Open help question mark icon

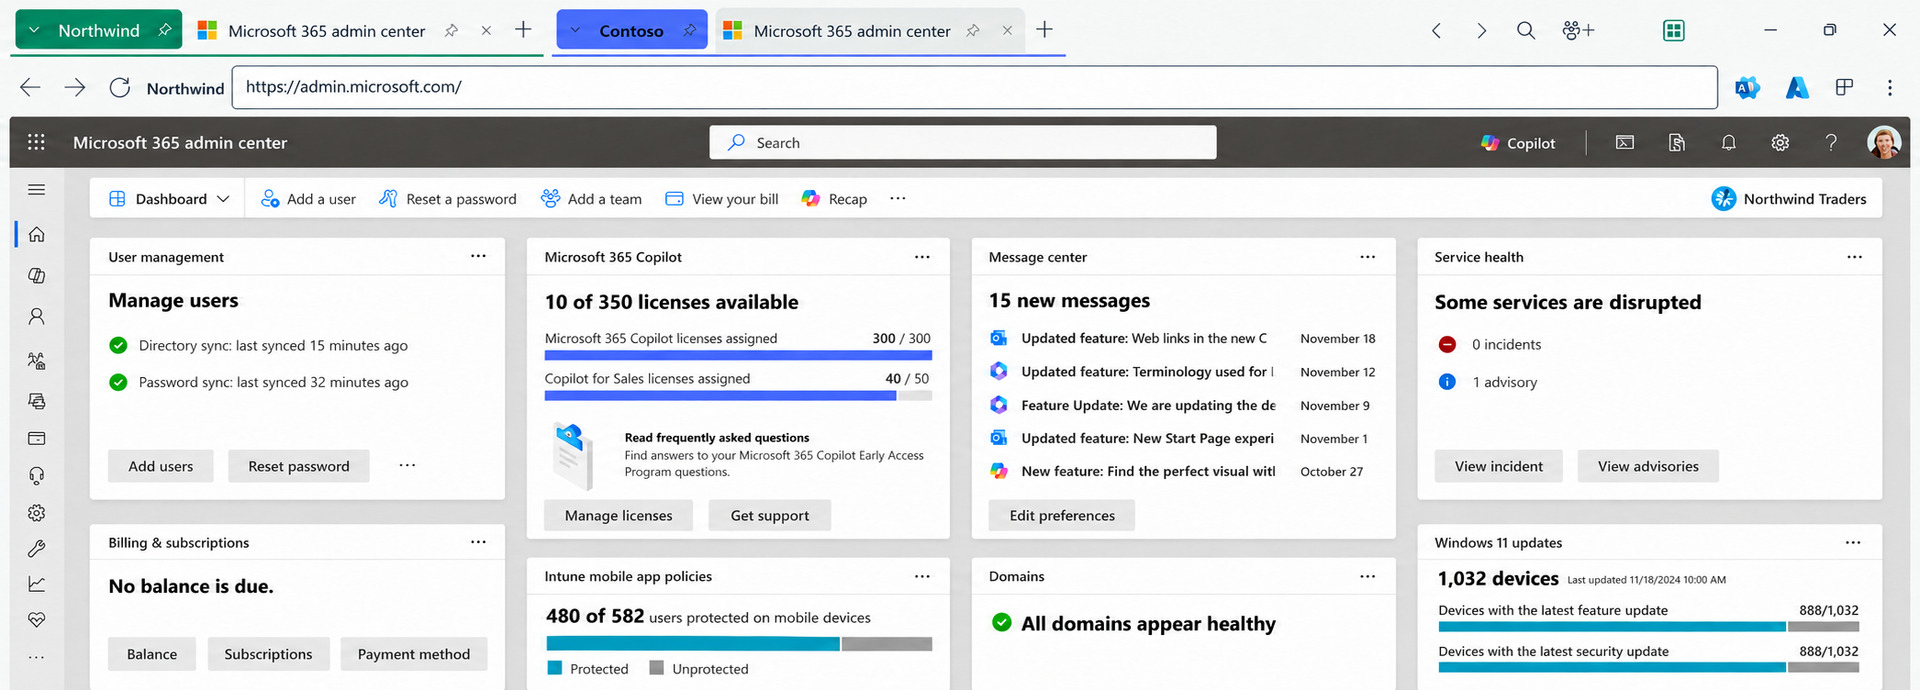pyautogui.click(x=1831, y=143)
